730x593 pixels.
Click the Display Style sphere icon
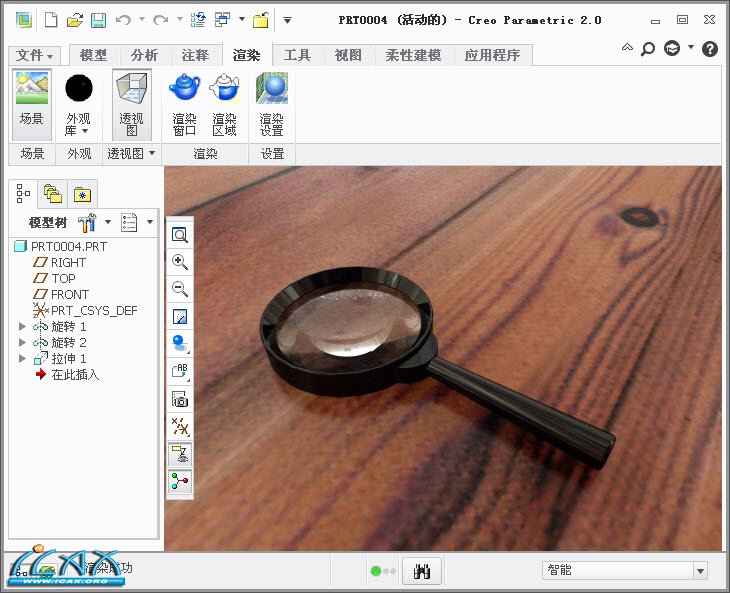pos(180,344)
